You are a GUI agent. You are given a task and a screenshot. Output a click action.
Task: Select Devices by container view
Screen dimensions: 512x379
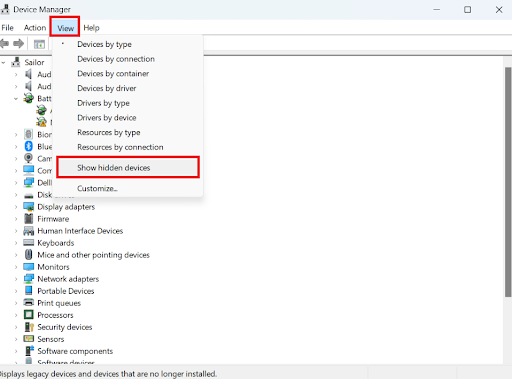[x=128, y=74]
